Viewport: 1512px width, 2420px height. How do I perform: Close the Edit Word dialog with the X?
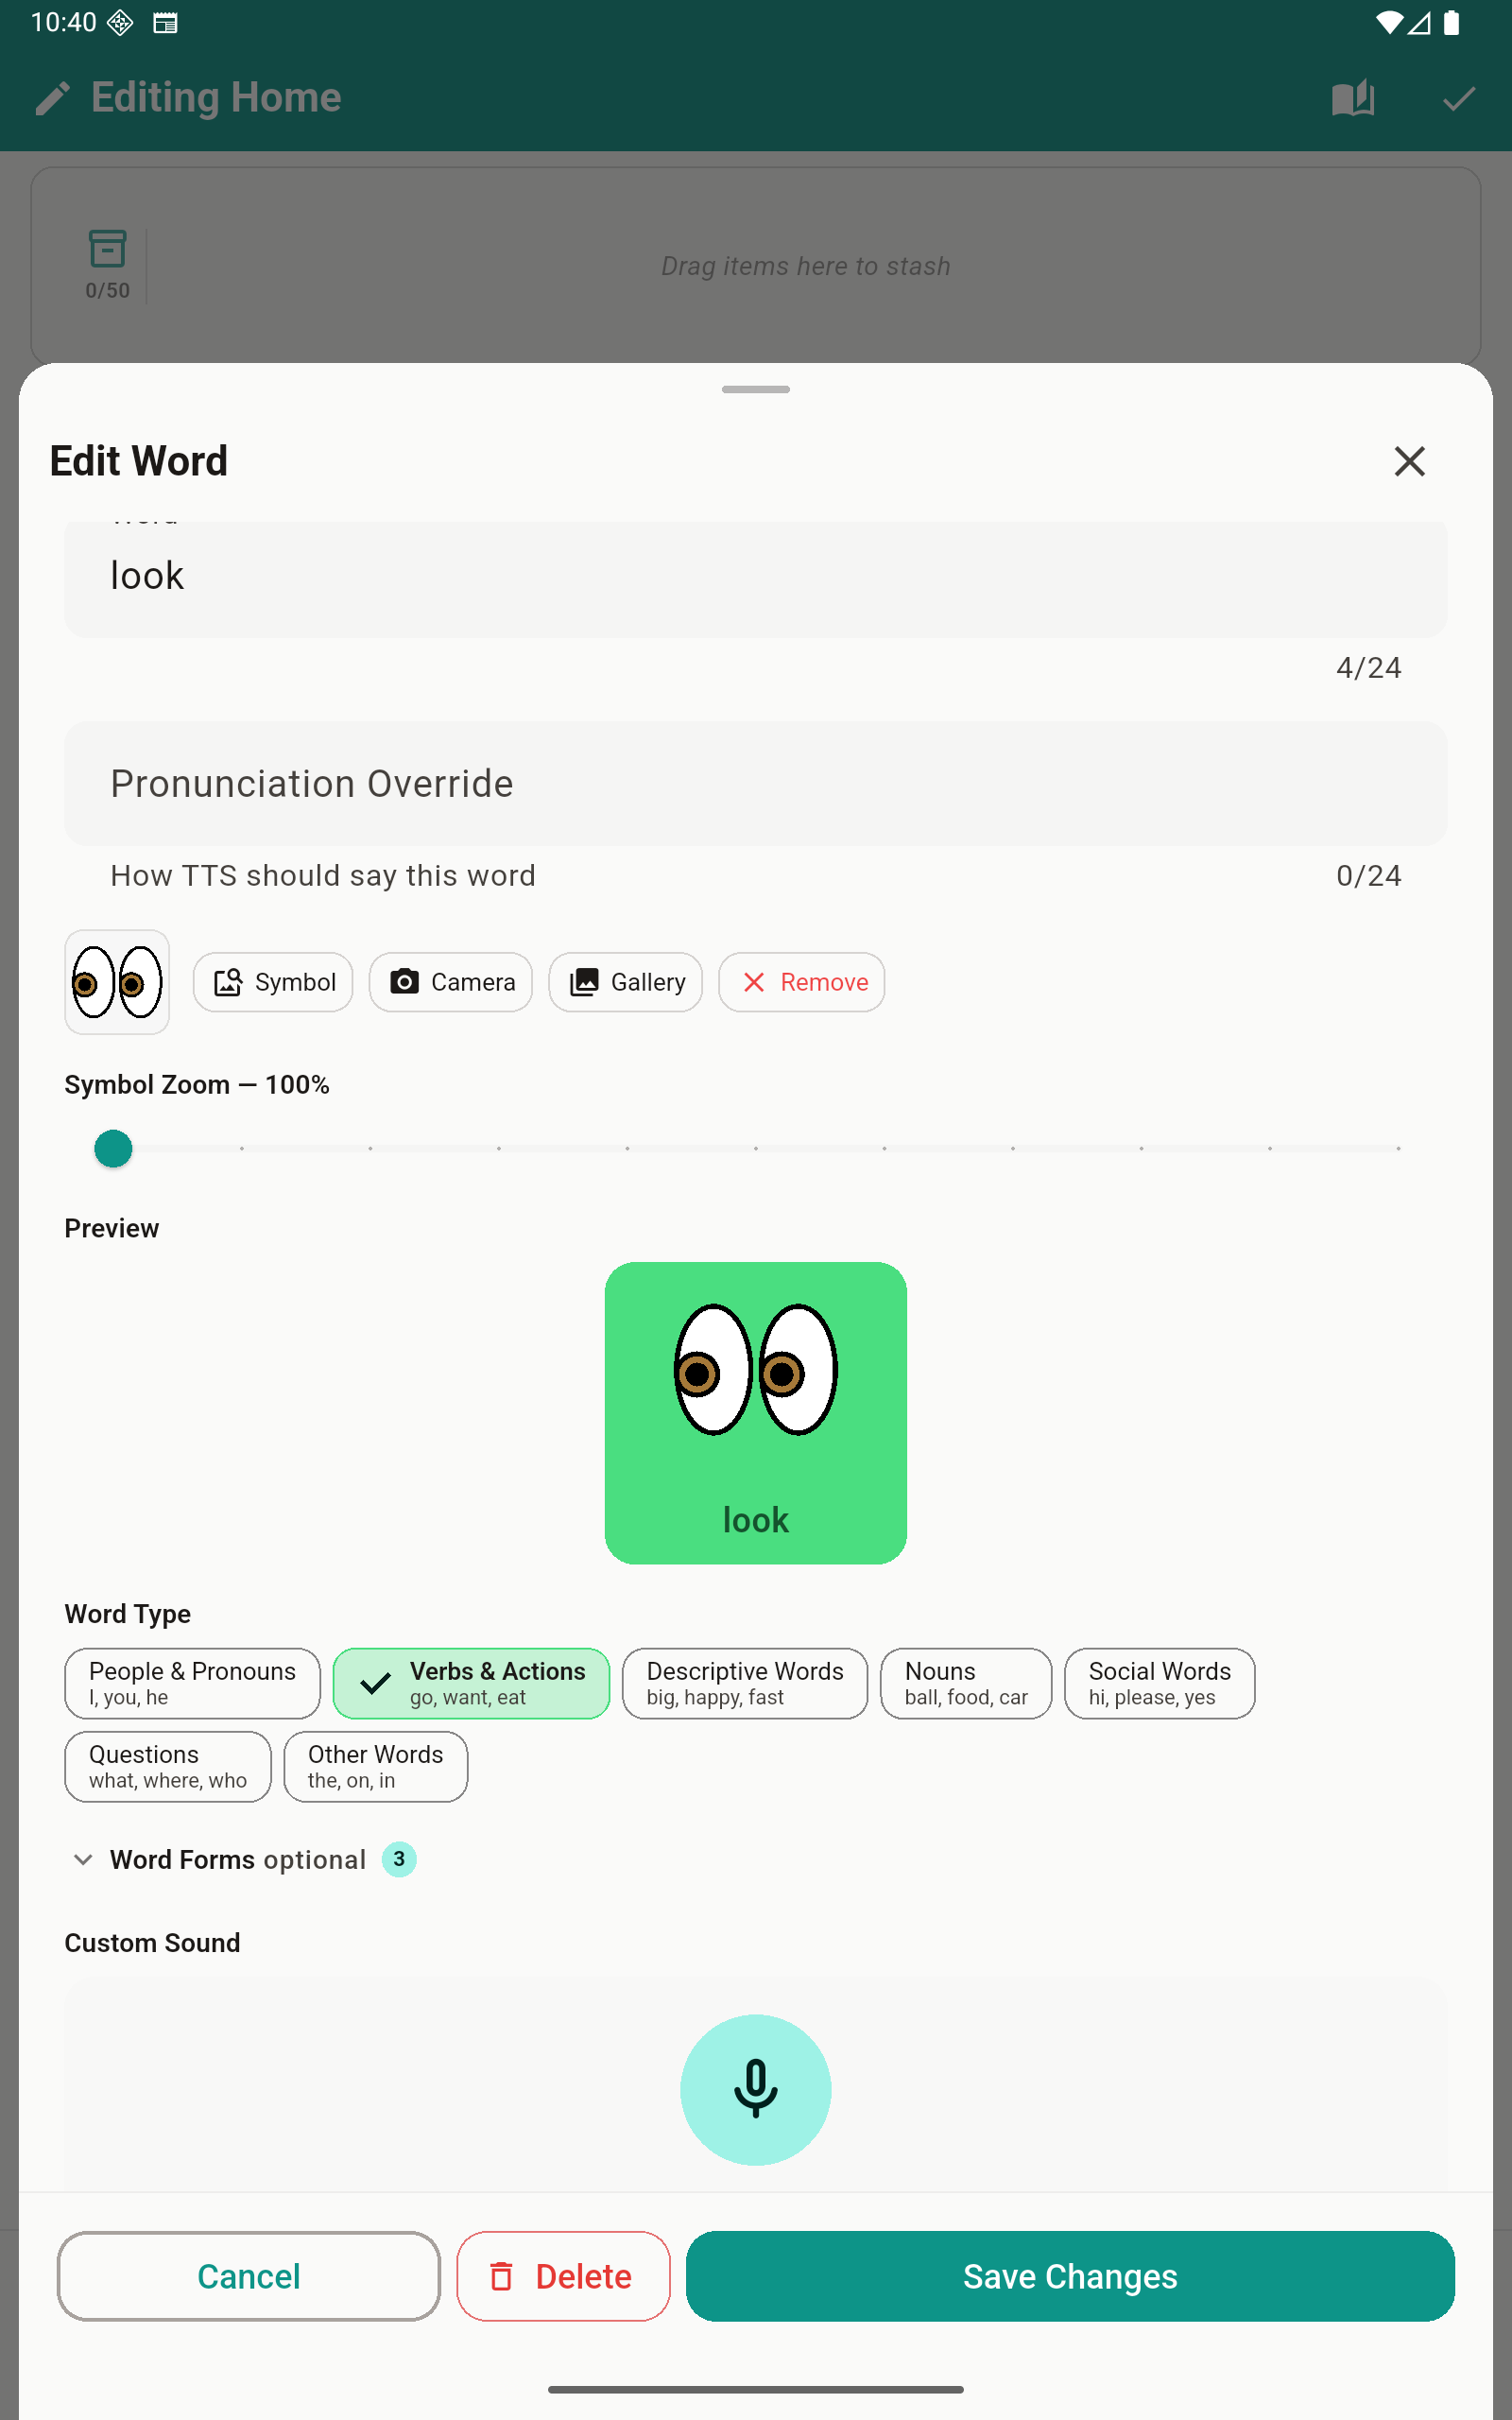pyautogui.click(x=1410, y=461)
